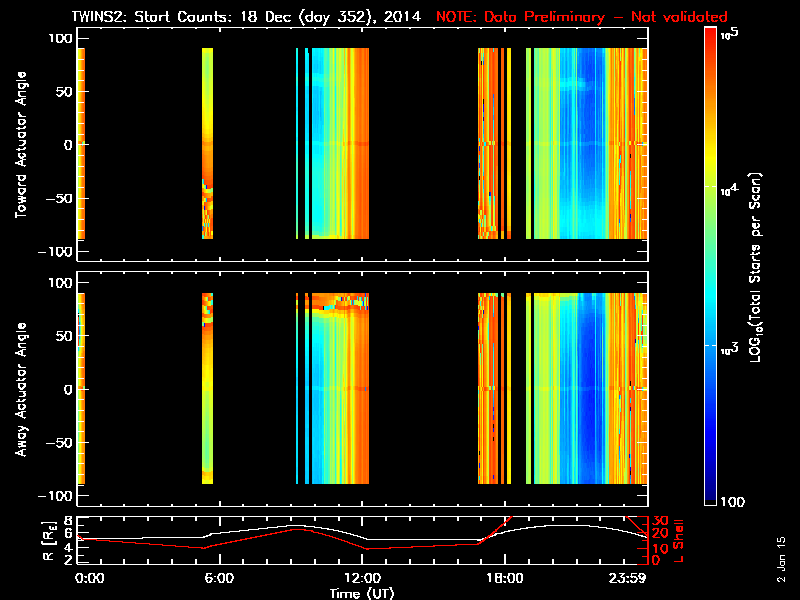This screenshot has width=800, height=600.
Task: Click the red 'L Shell' axis label
Action: coord(679,540)
